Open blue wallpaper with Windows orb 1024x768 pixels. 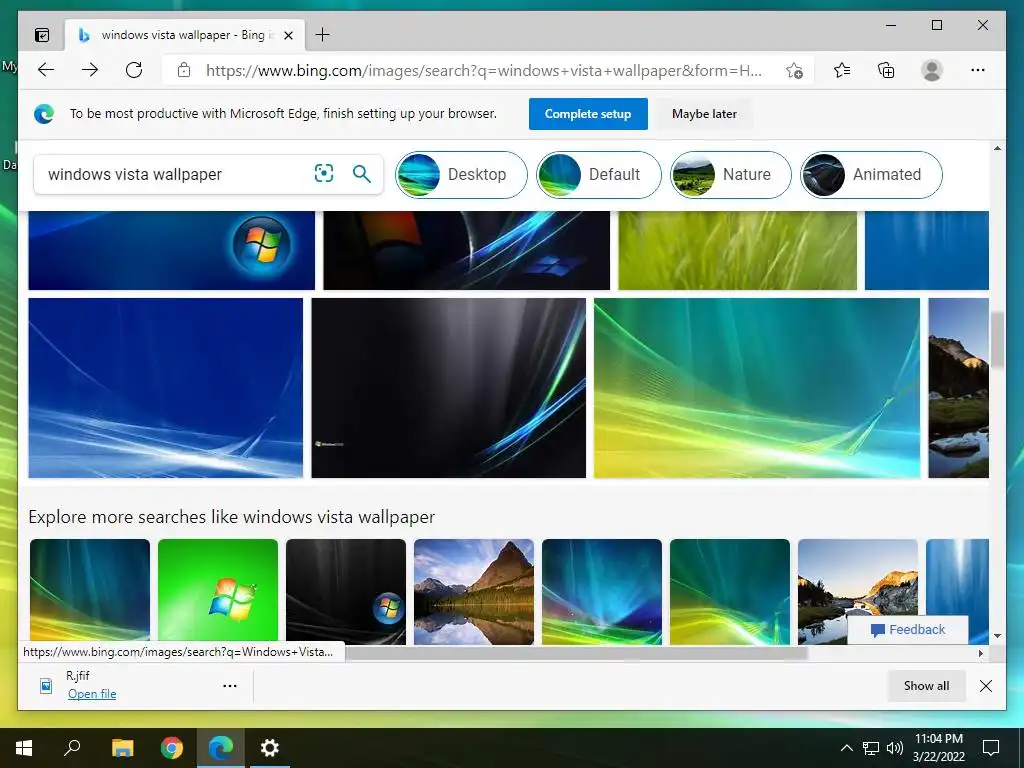tap(171, 250)
